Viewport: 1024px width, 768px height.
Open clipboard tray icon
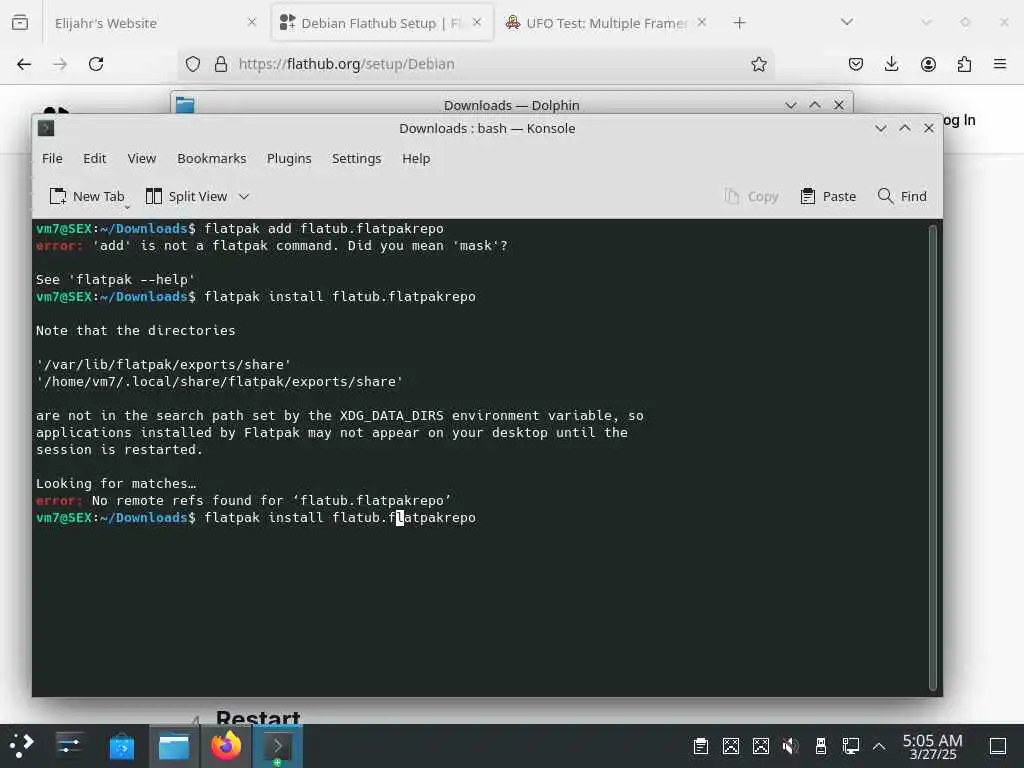701,746
